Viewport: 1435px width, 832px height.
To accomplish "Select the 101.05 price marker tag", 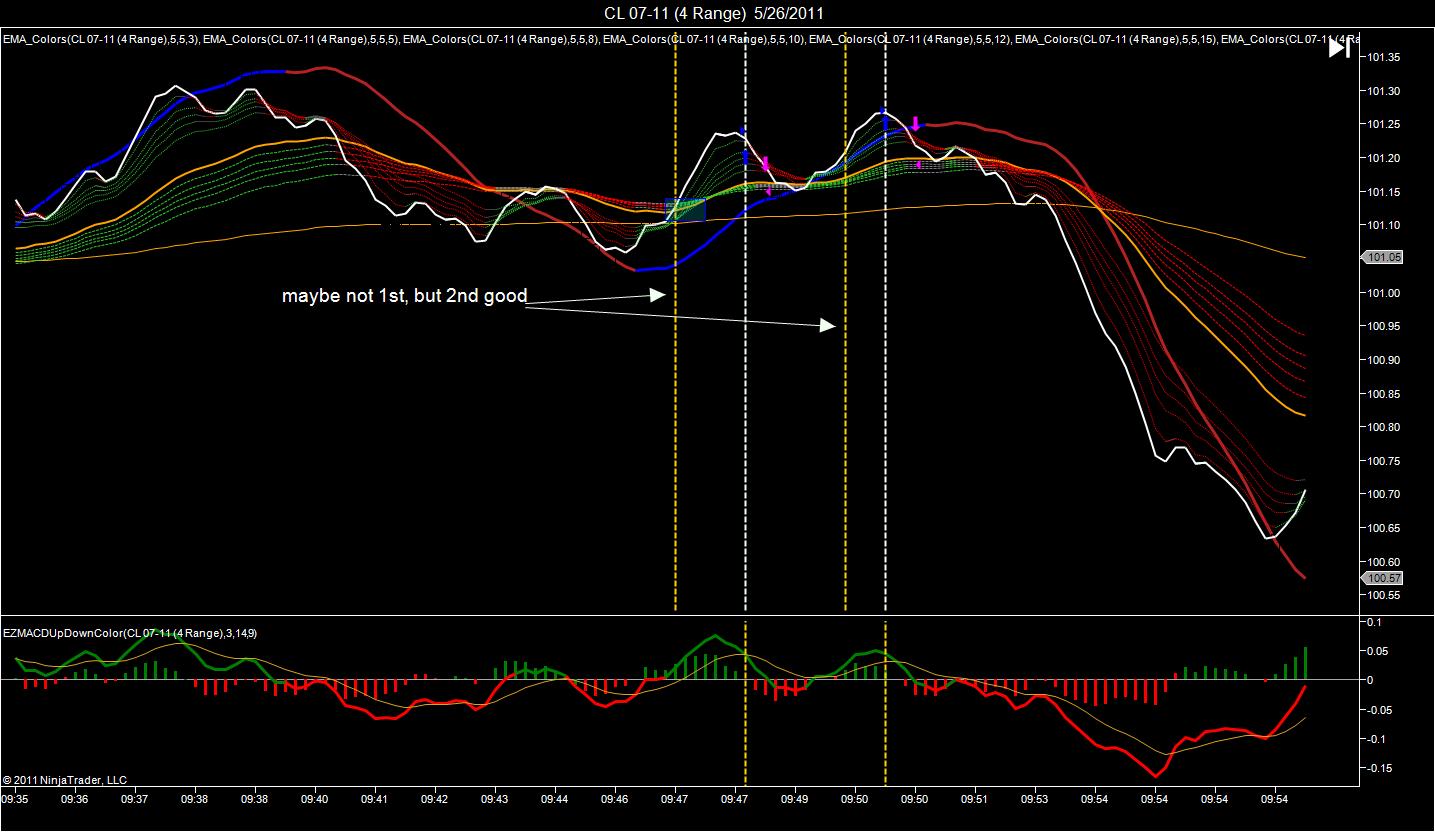I will point(1382,257).
